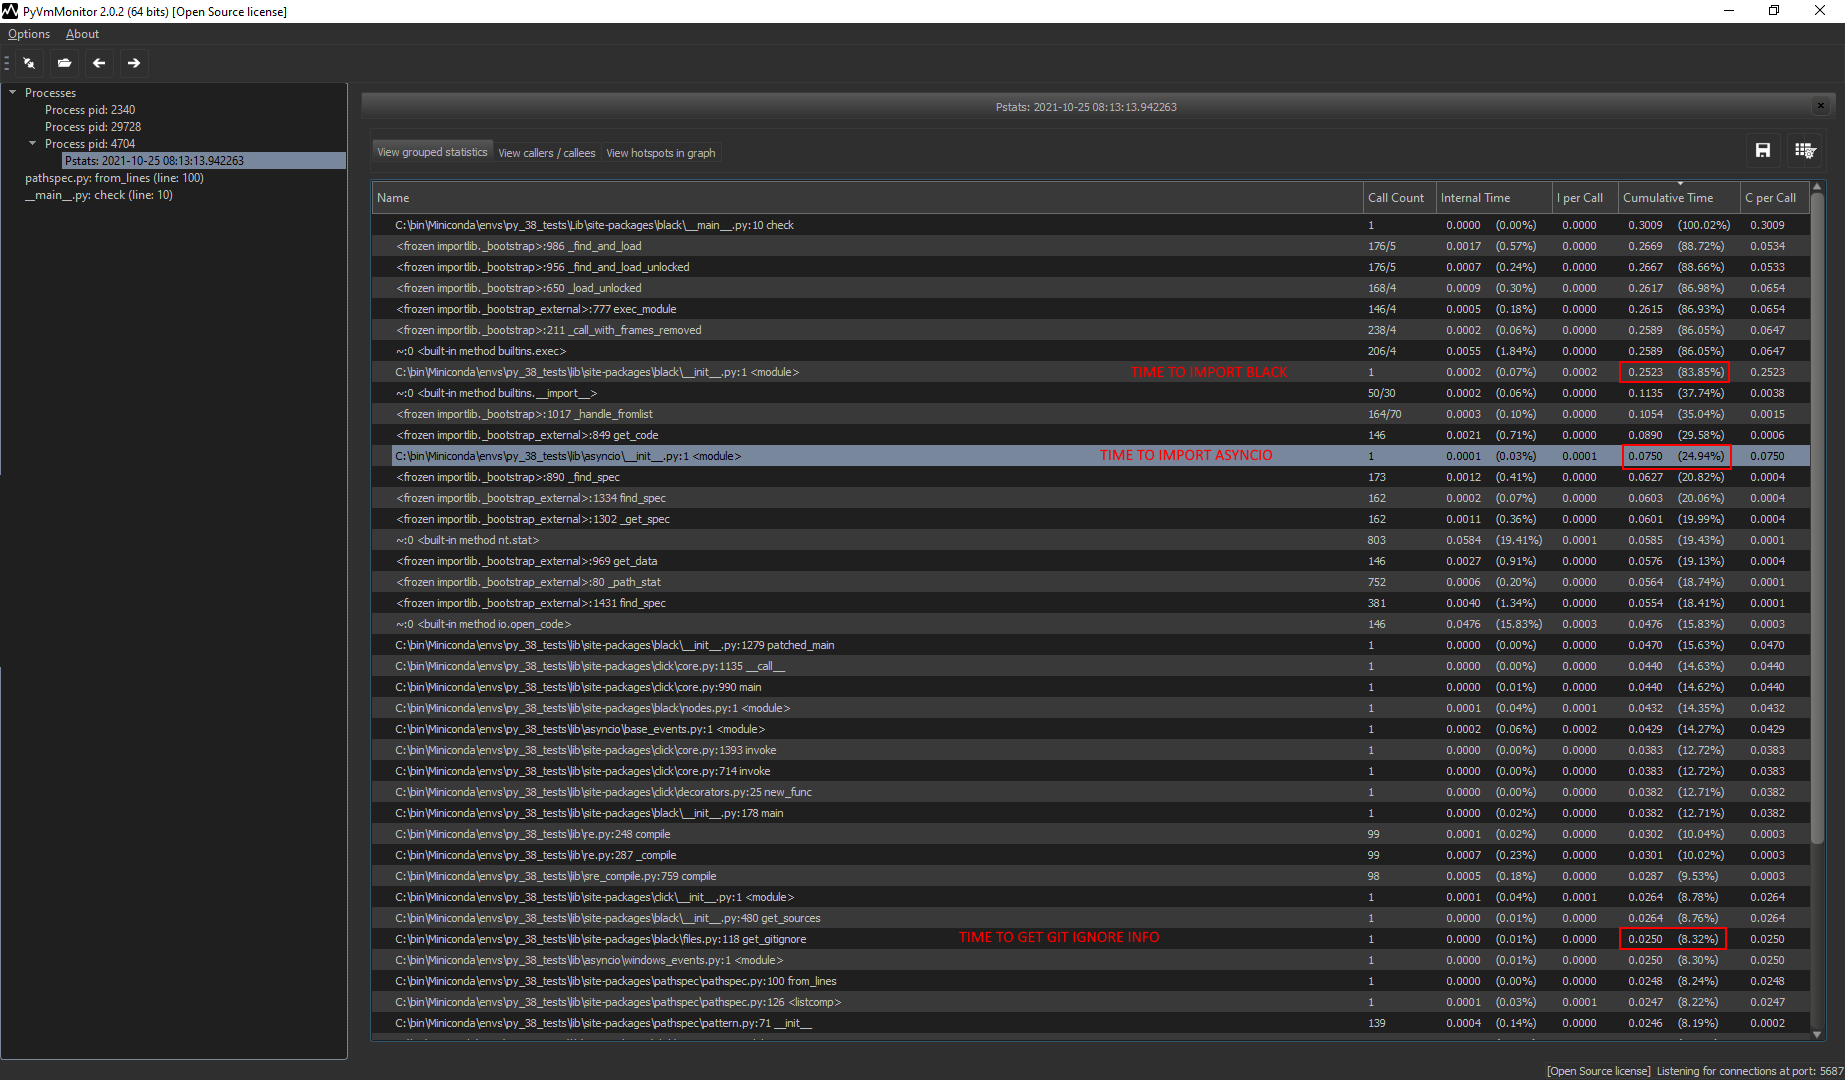
Task: Select the attach-to-process tool
Action: click(x=29, y=63)
